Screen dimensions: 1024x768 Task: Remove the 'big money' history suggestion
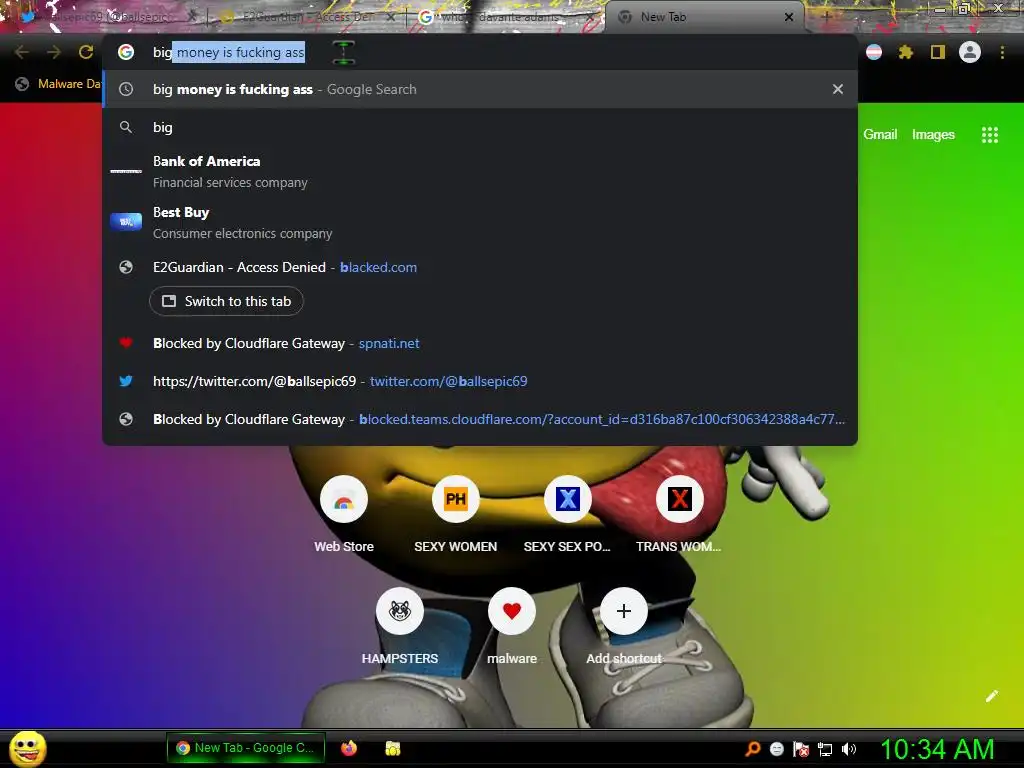[x=838, y=89]
